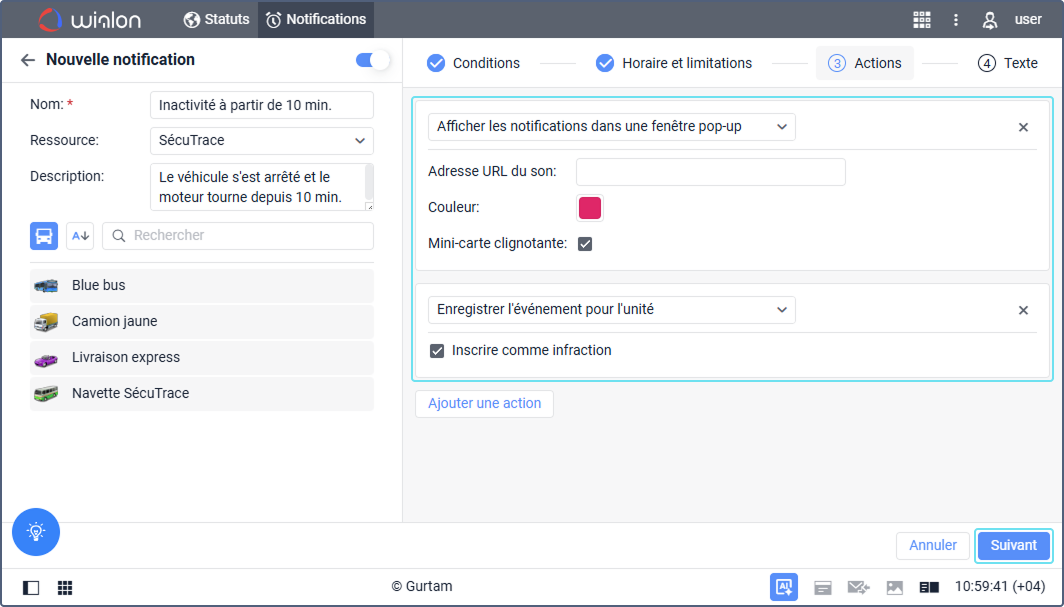Uncheck Mini-carte clignotante checkbox
This screenshot has height=607, width=1064.
585,243
